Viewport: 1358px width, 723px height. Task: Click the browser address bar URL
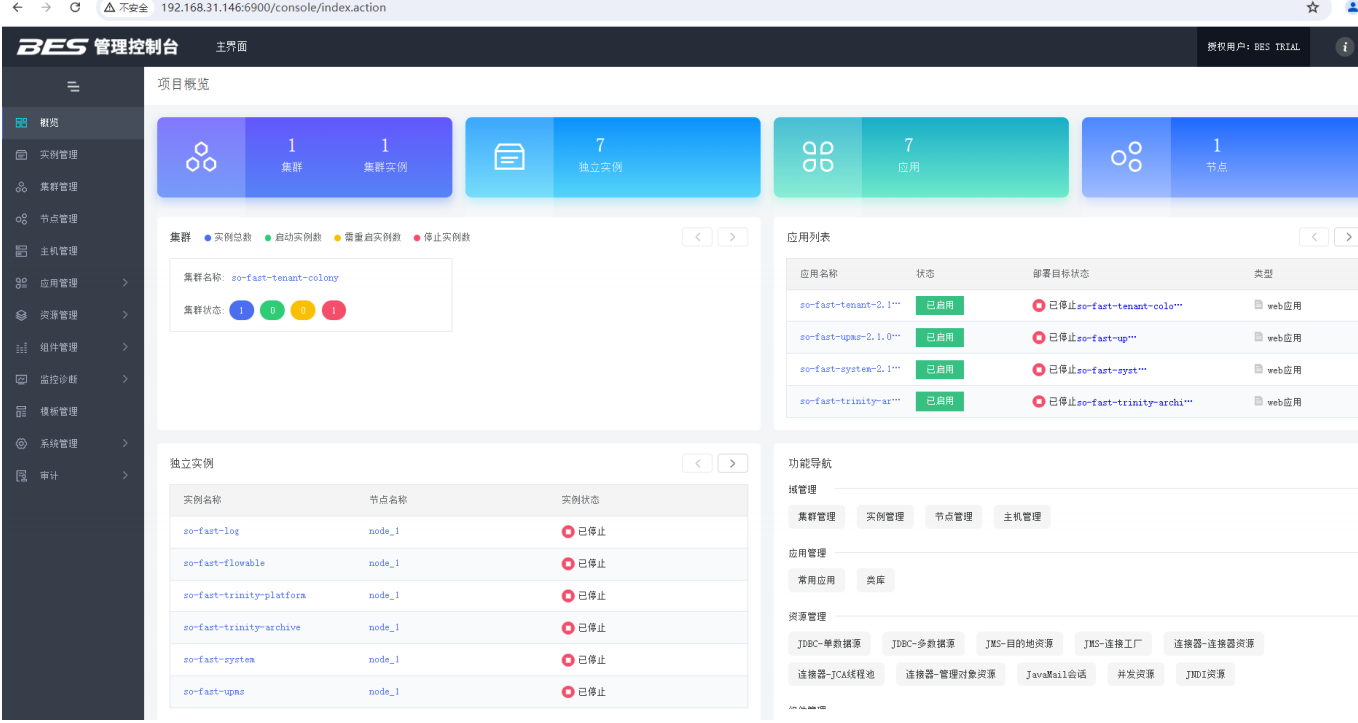[x=273, y=7]
